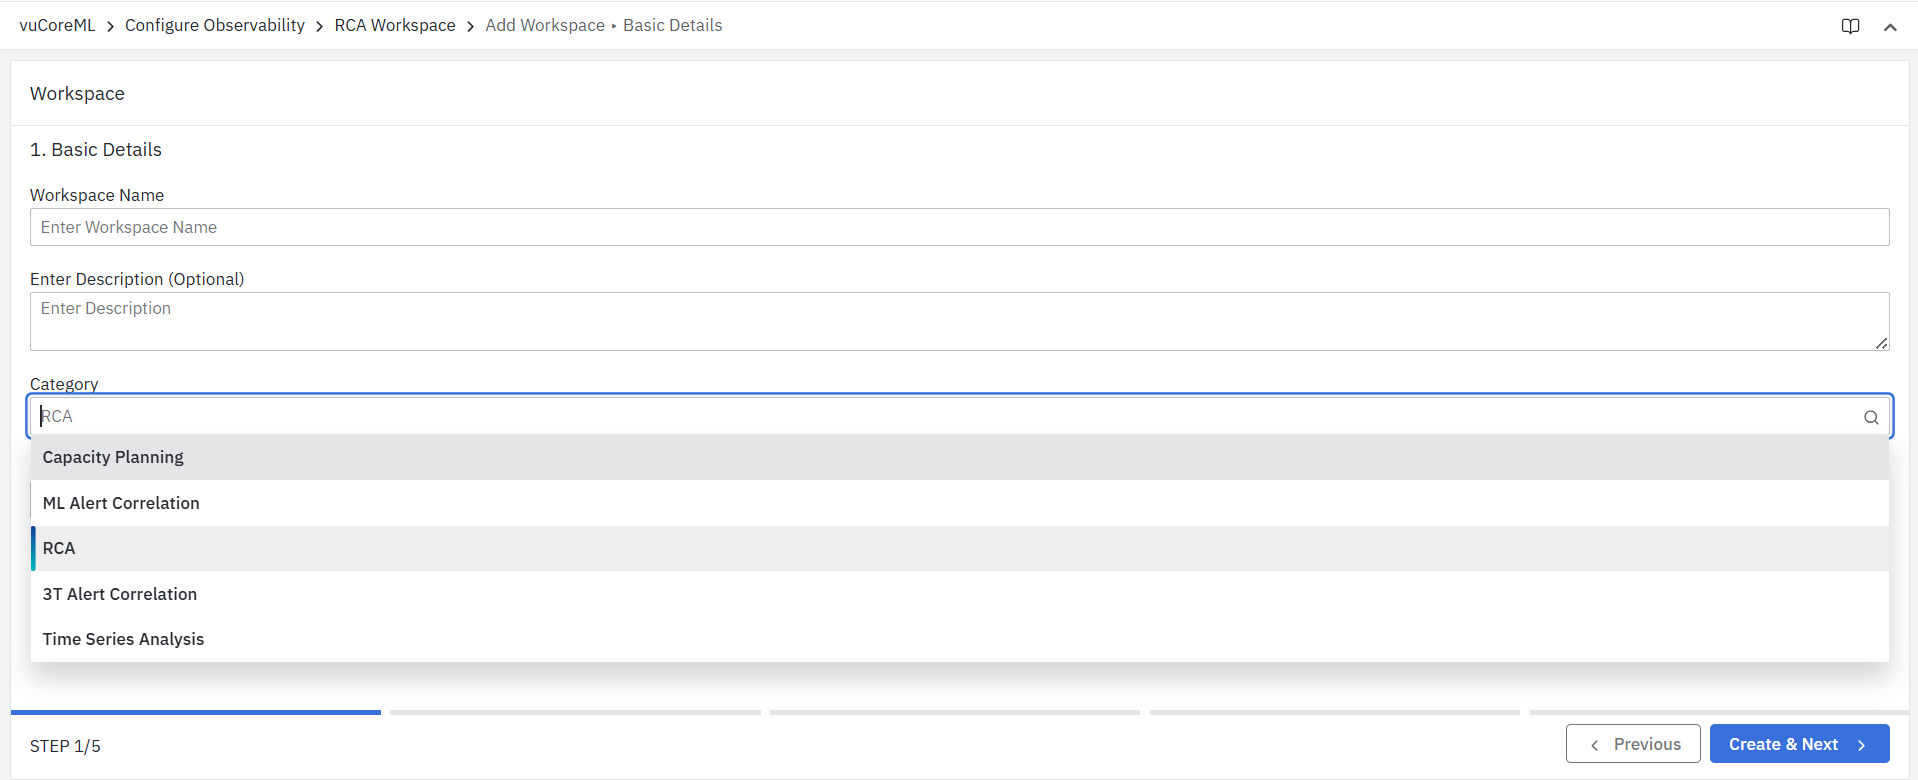Focus the Enter Description text area
This screenshot has height=780, width=1918.
[x=959, y=320]
